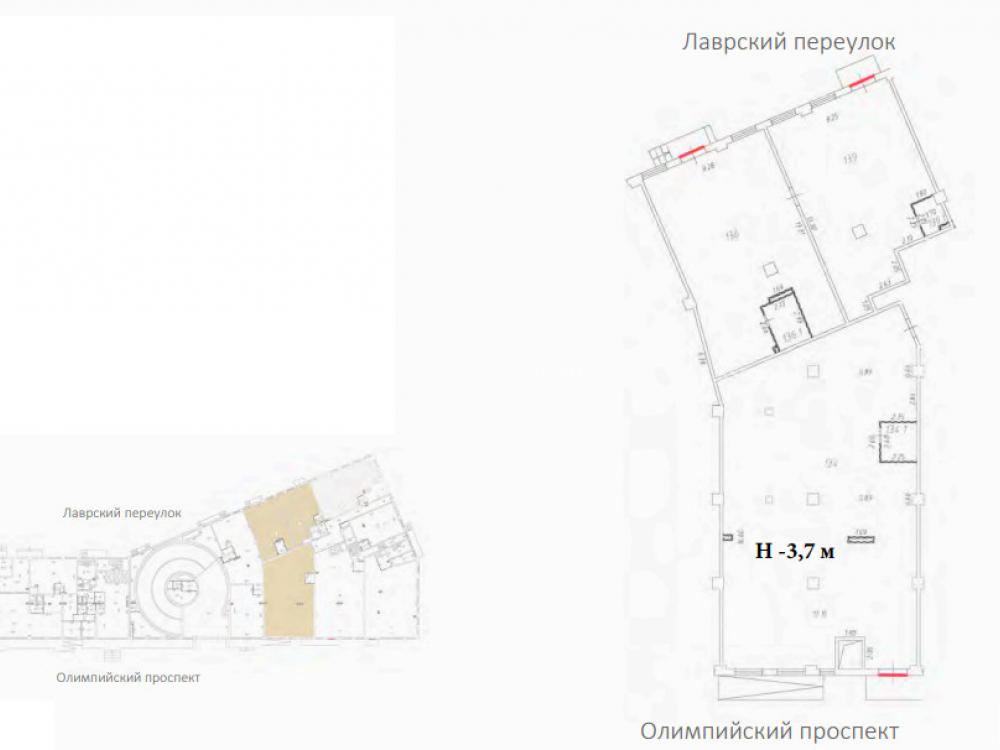Click room number 137 on the detailed plan

850,157
